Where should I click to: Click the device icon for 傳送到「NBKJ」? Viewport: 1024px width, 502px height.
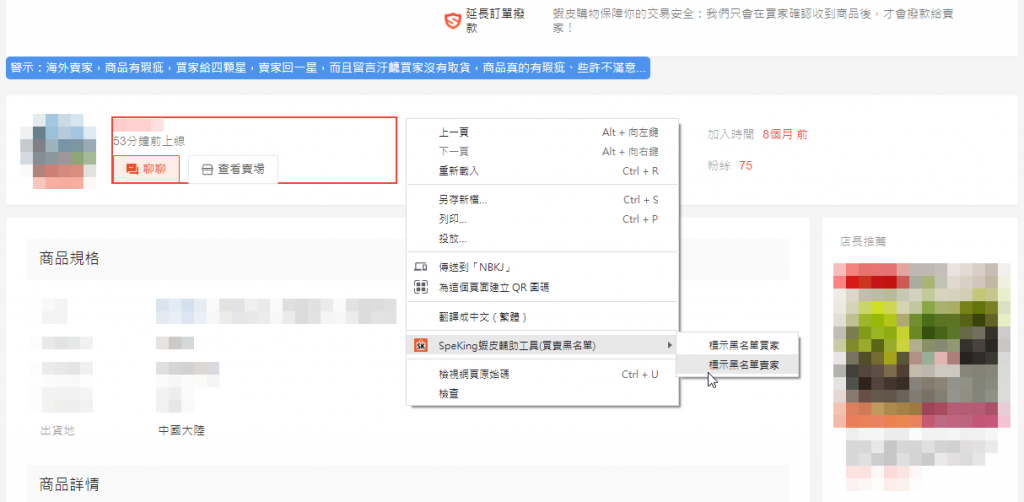pos(421,268)
